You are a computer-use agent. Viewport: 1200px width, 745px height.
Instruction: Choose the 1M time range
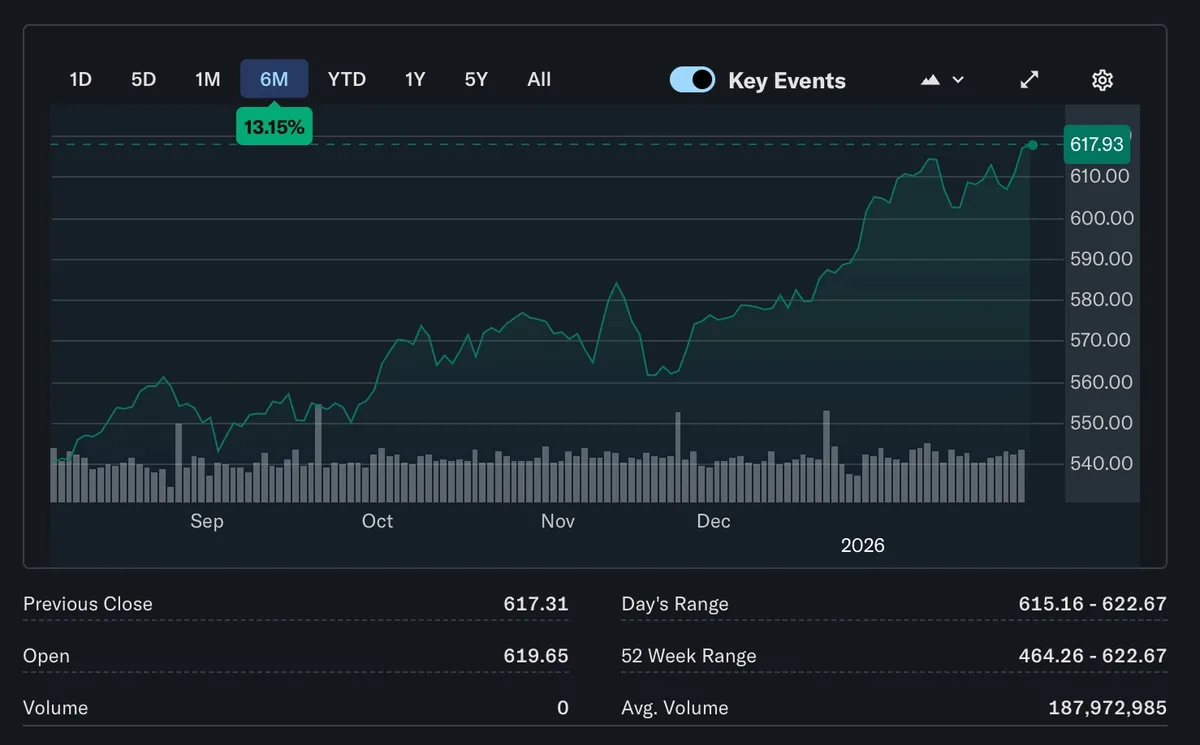[208, 79]
